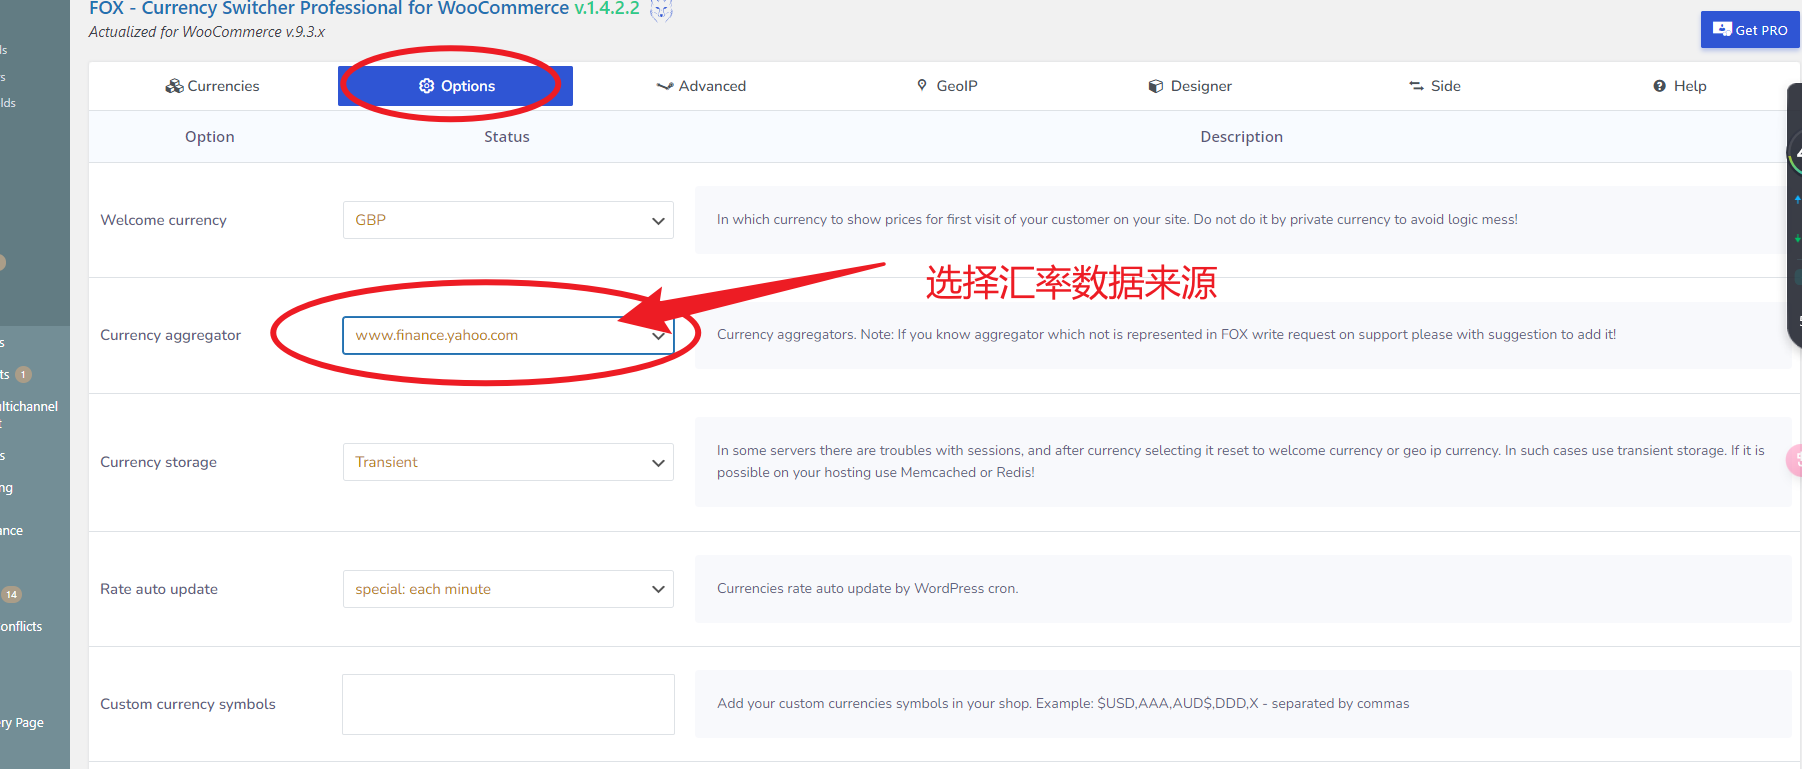1802x769 pixels.
Task: Open the Advanced tab
Action: click(x=701, y=86)
